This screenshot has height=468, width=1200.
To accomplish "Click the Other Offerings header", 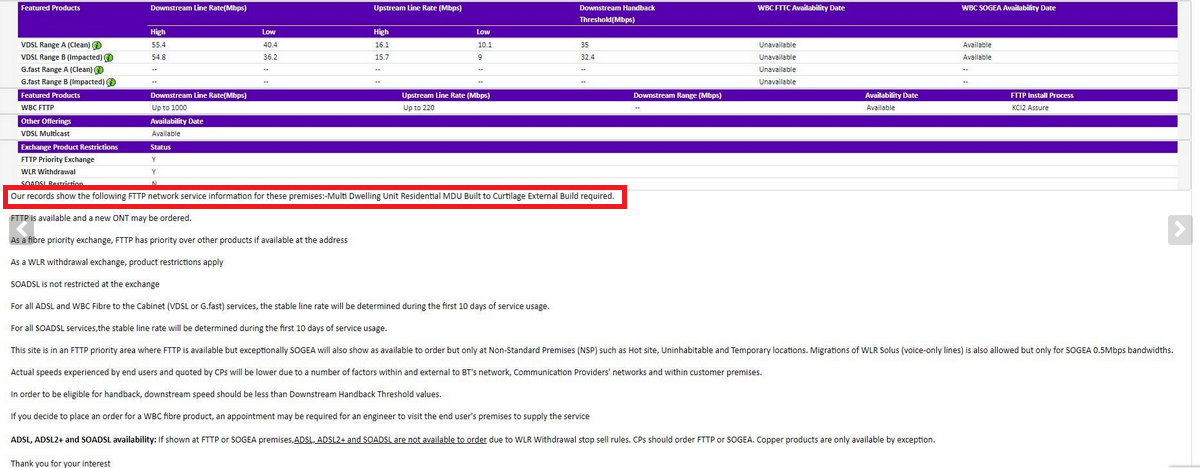I will (x=45, y=121).
